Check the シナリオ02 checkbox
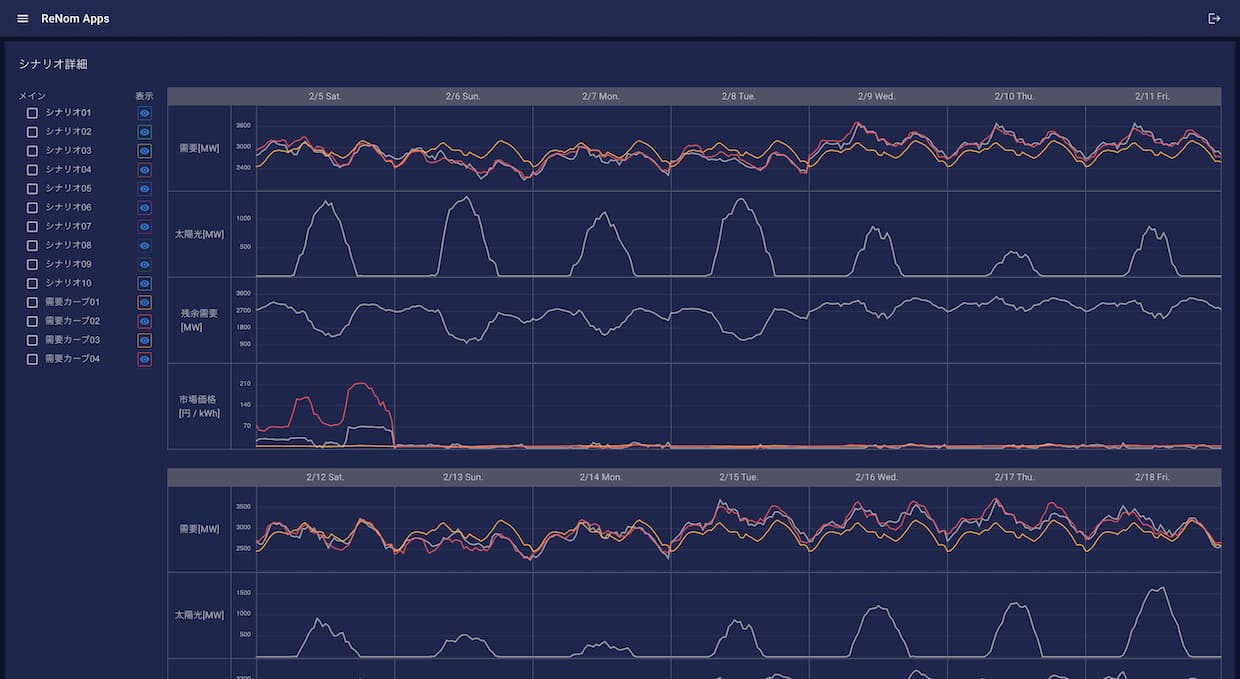Screen dimensions: 1240x679 tap(32, 132)
